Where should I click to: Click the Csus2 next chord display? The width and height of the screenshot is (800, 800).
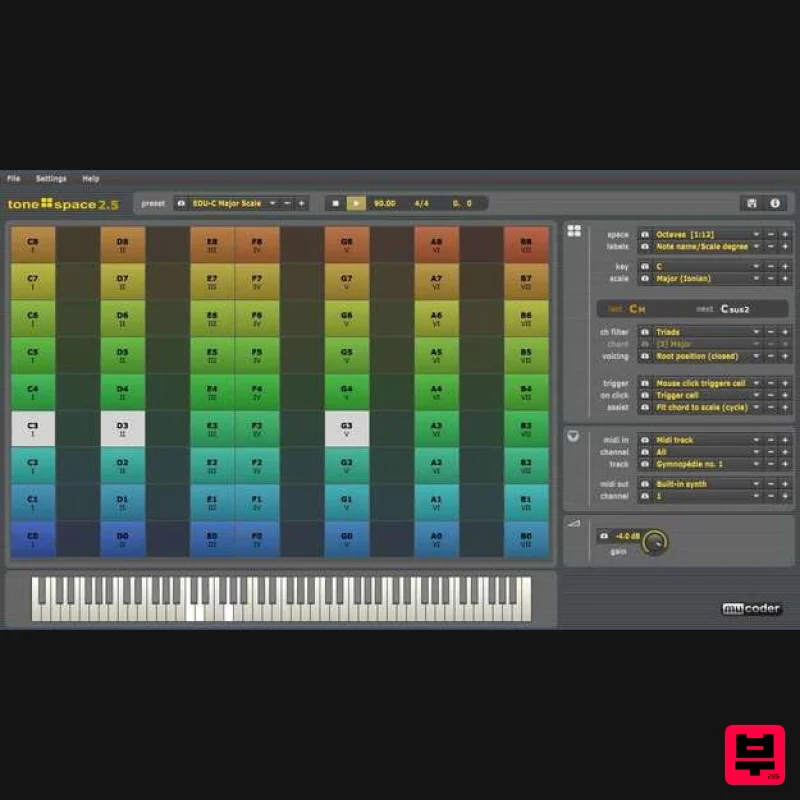735,309
